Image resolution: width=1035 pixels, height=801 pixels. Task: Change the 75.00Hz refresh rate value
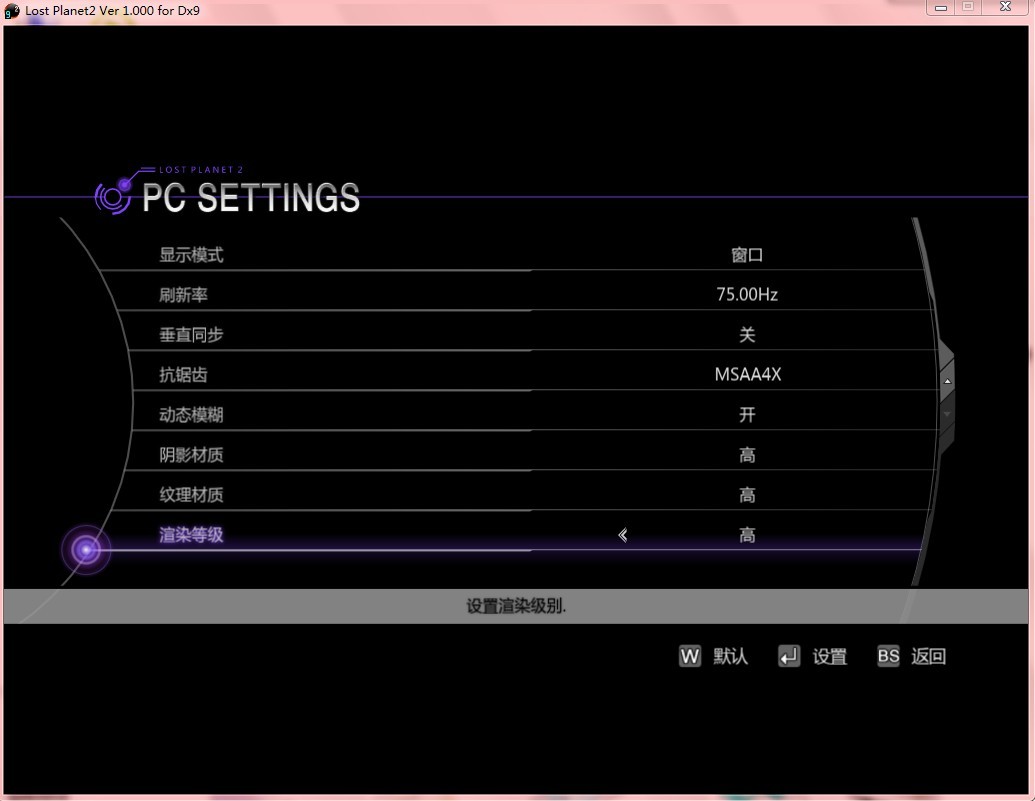click(x=747, y=295)
